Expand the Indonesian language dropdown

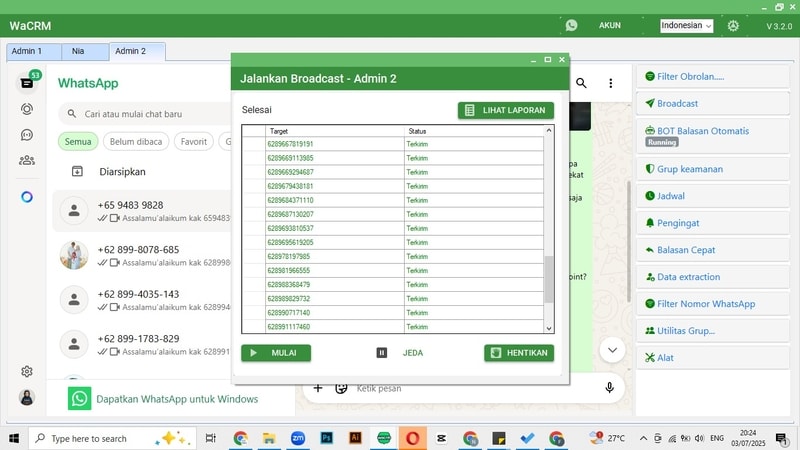[x=686, y=26]
